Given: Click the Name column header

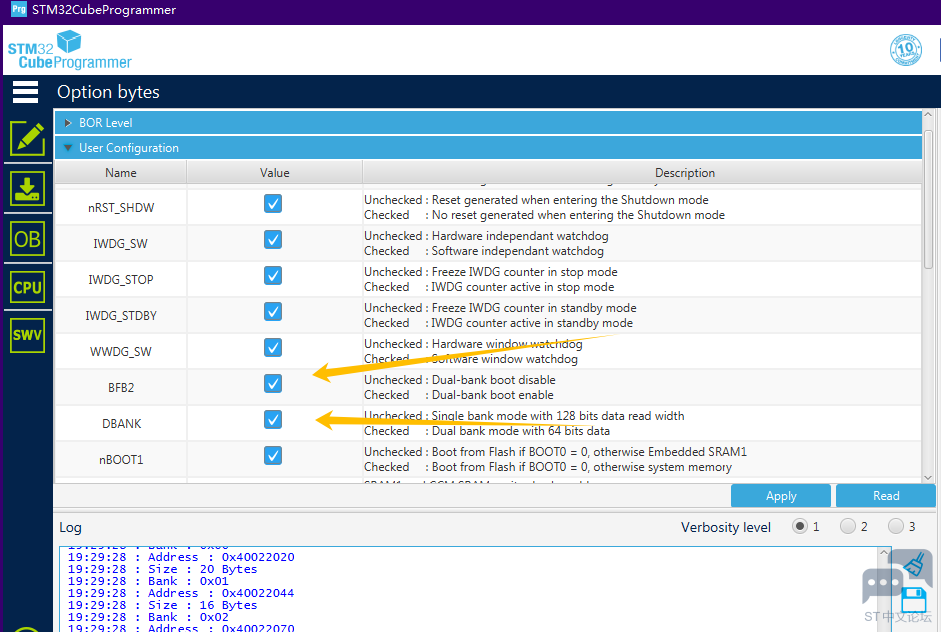Looking at the screenshot, I should tap(121, 173).
